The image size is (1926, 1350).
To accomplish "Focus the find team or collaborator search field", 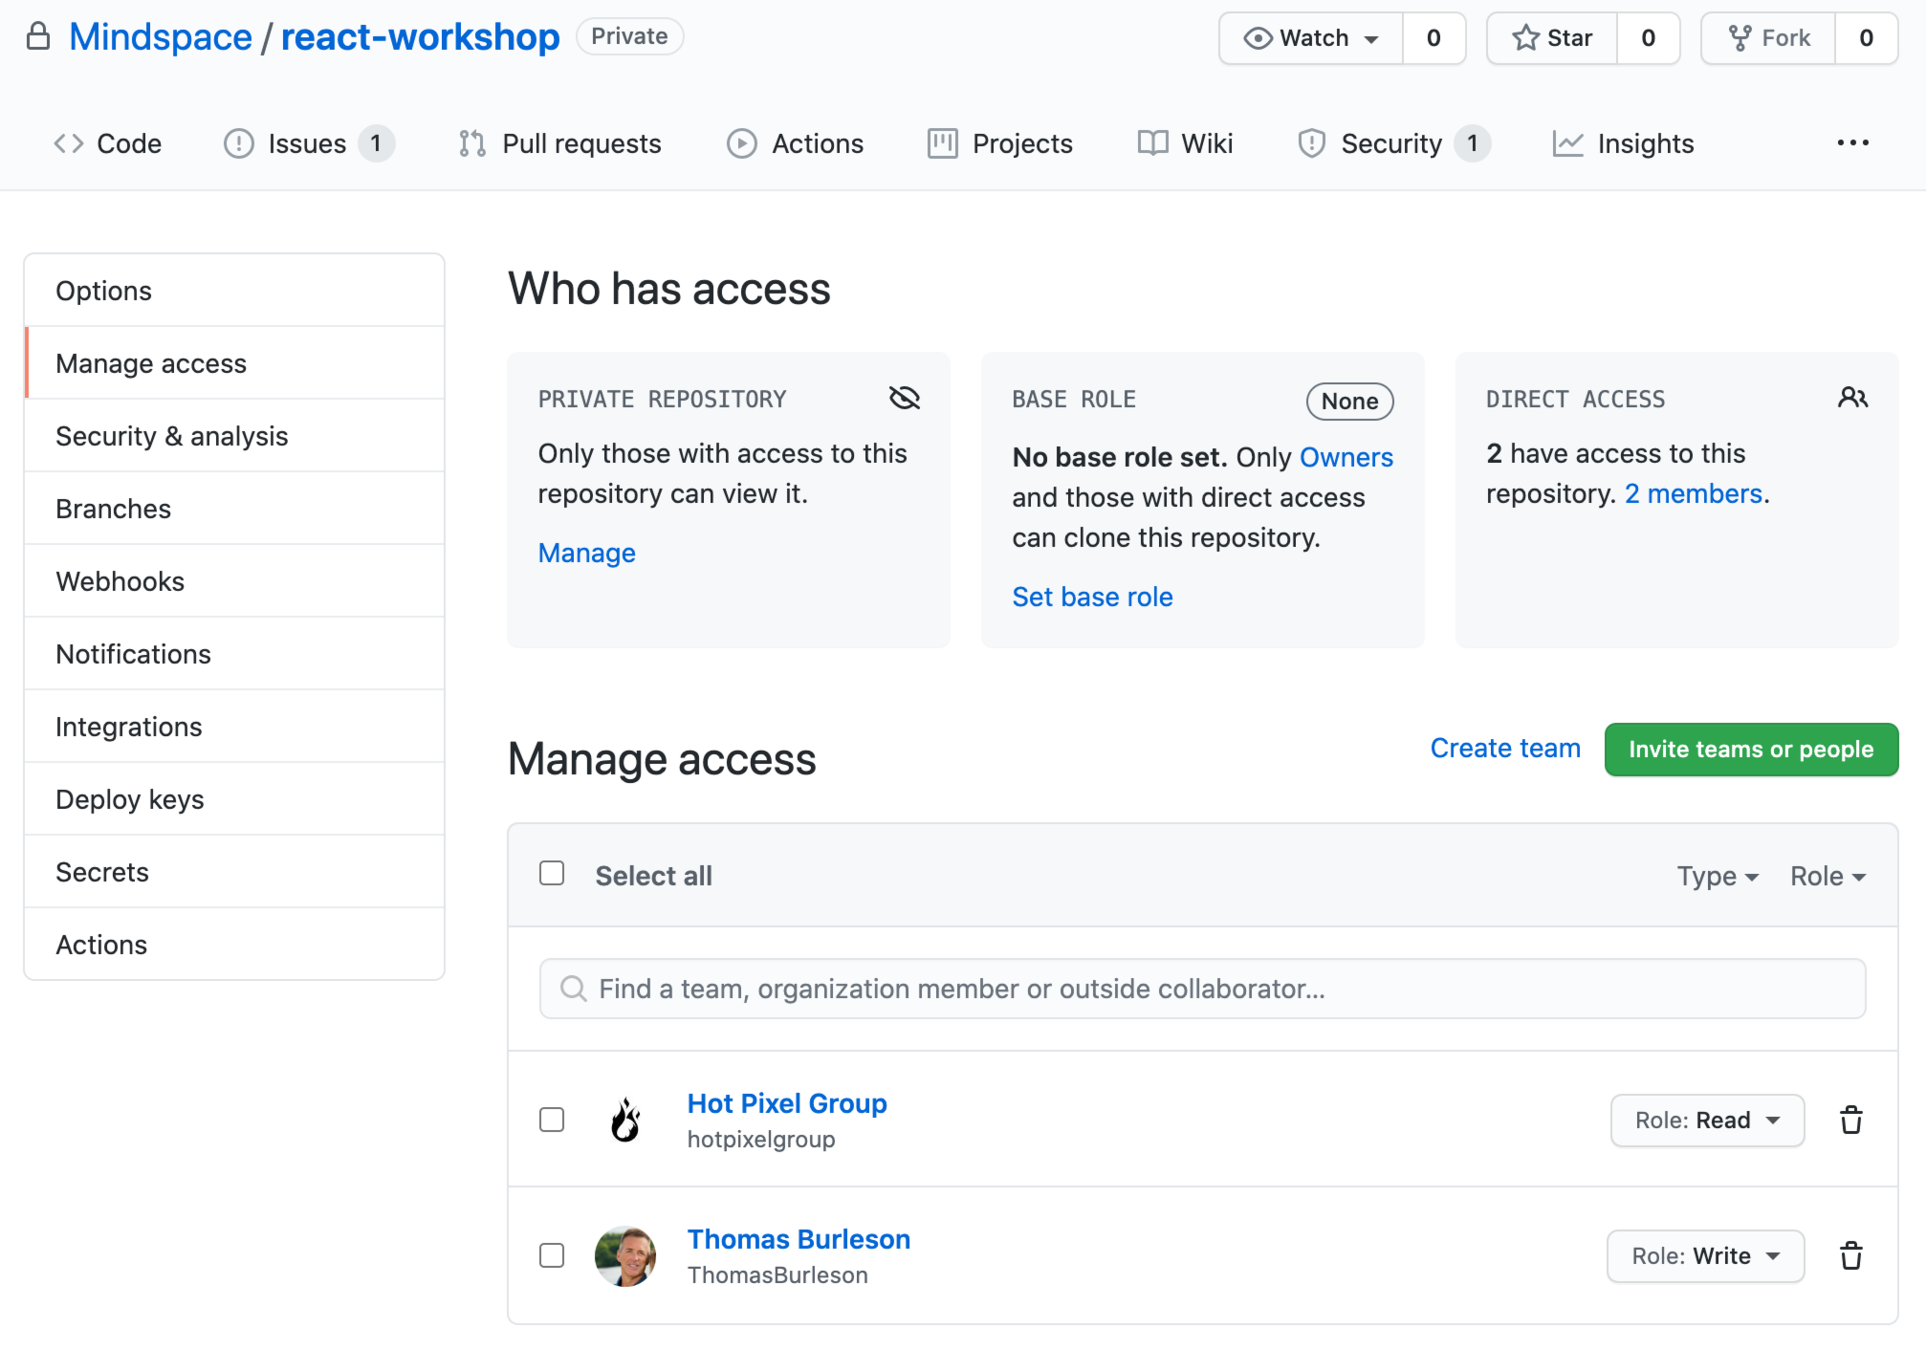I will click(1202, 989).
